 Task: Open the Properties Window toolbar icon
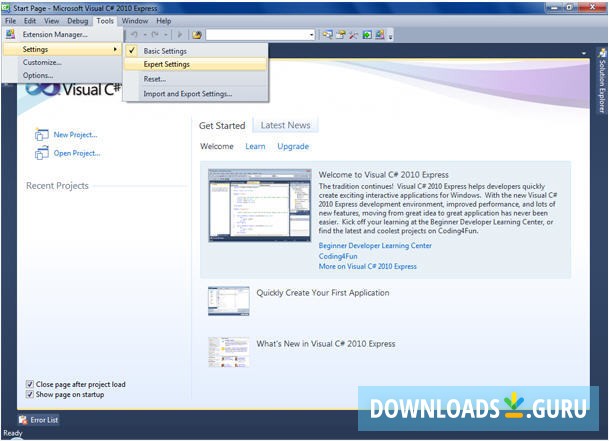341,35
